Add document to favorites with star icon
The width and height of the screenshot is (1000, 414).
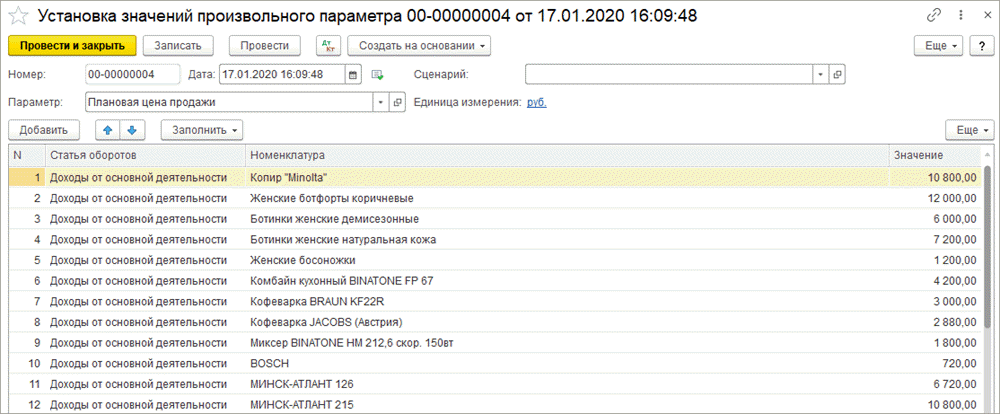coord(17,17)
